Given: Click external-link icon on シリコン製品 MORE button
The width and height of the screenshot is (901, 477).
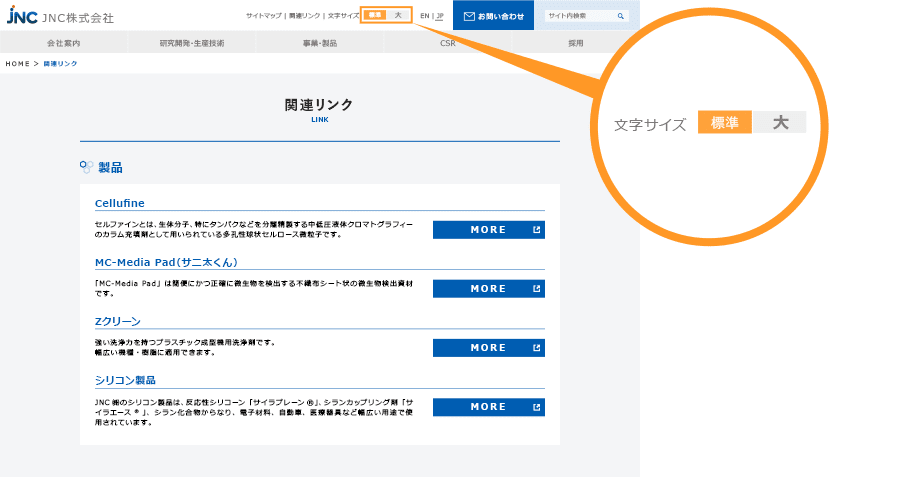Looking at the screenshot, I should [536, 407].
